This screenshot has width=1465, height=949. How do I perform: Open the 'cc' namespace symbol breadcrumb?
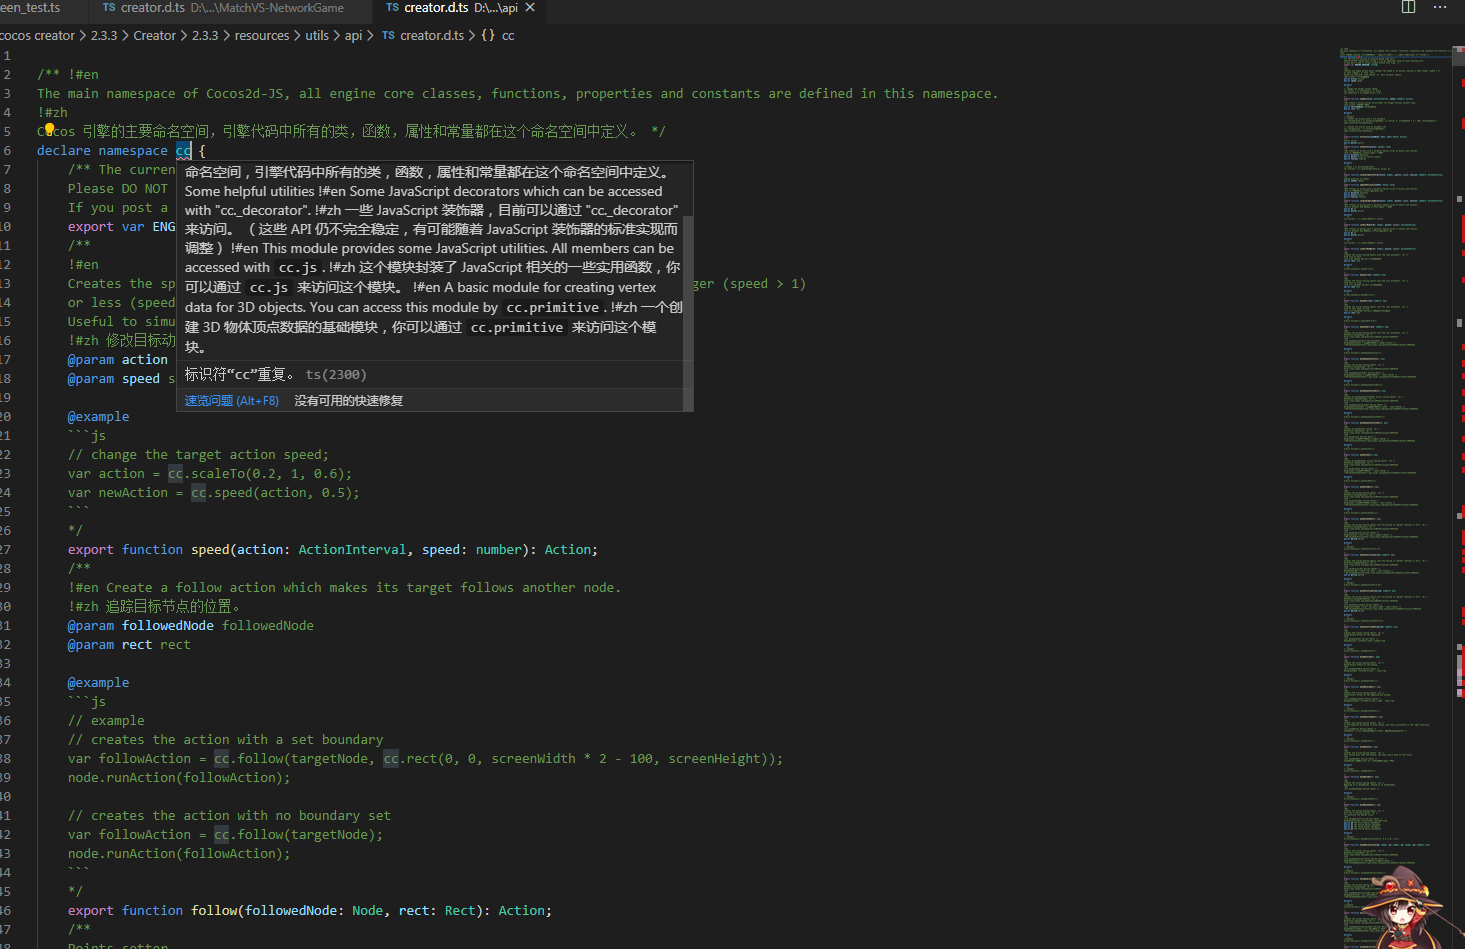498,35
